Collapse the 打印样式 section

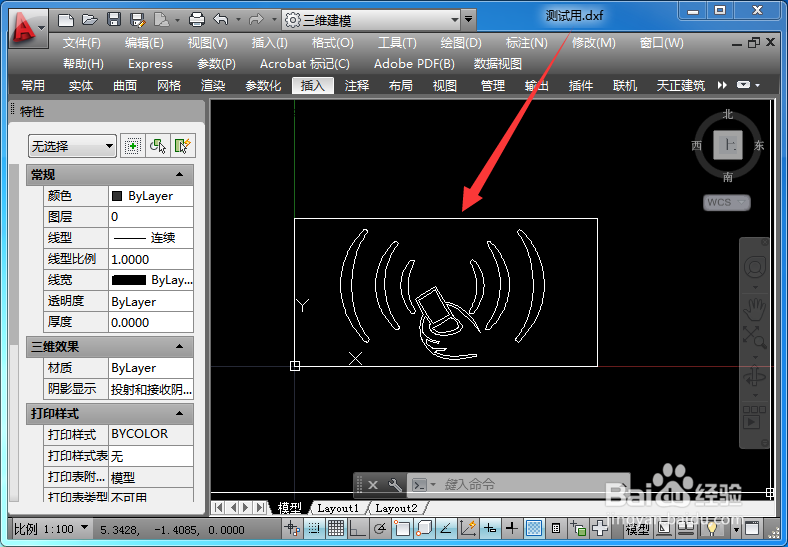(x=179, y=414)
